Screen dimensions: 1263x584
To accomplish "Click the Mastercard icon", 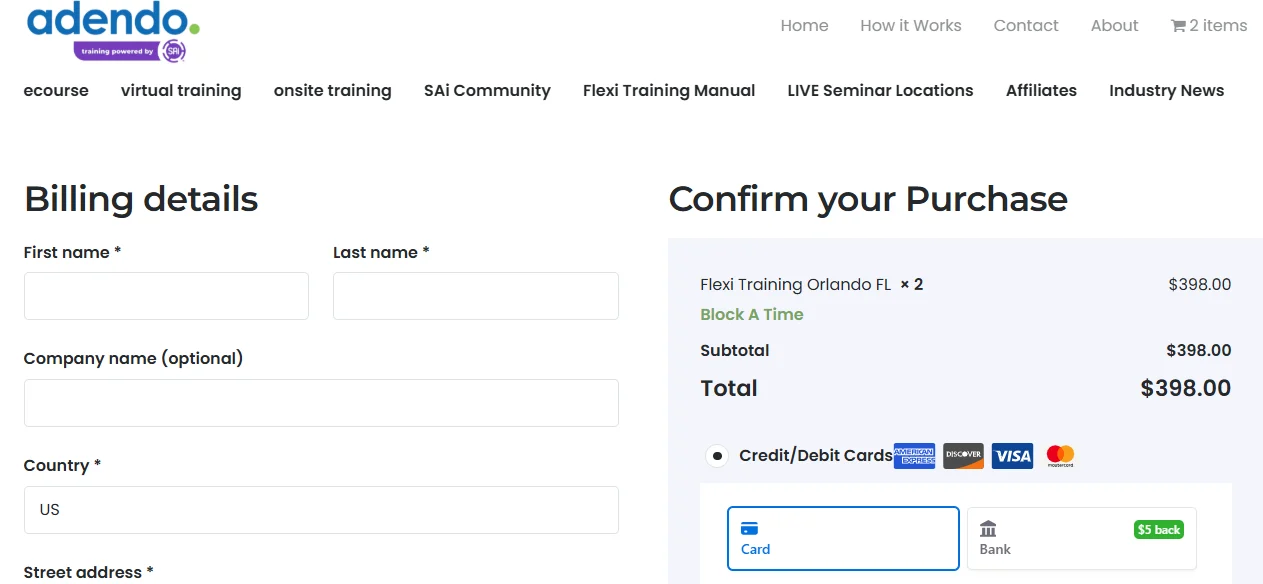I will click(1060, 456).
